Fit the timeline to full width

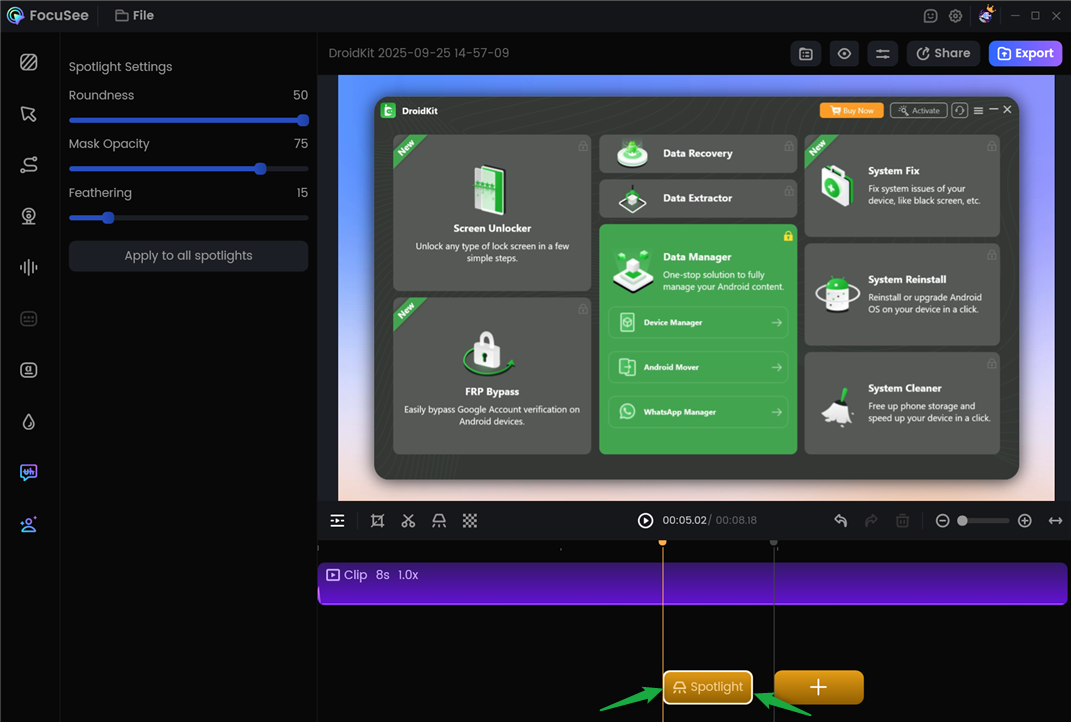[1055, 521]
